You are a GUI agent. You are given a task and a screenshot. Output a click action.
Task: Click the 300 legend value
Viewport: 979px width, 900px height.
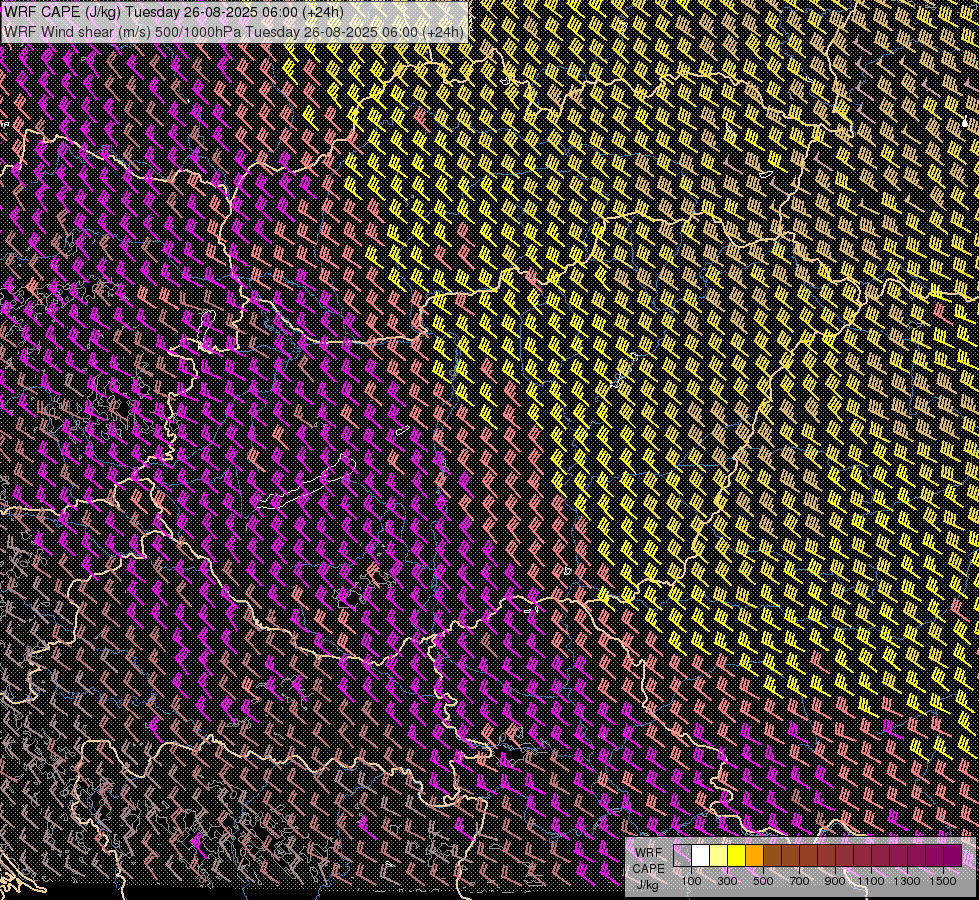pos(727,881)
